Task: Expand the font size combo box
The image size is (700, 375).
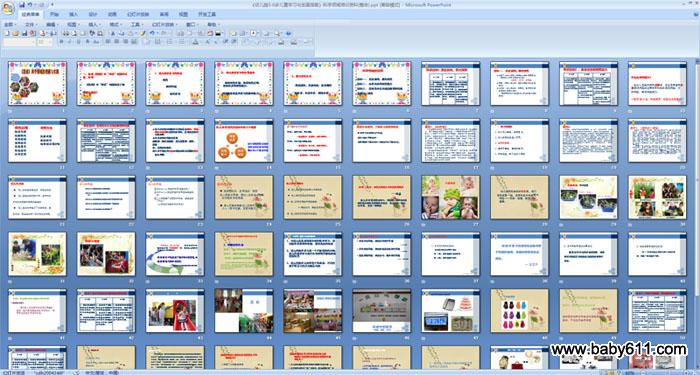Action: pos(45,42)
